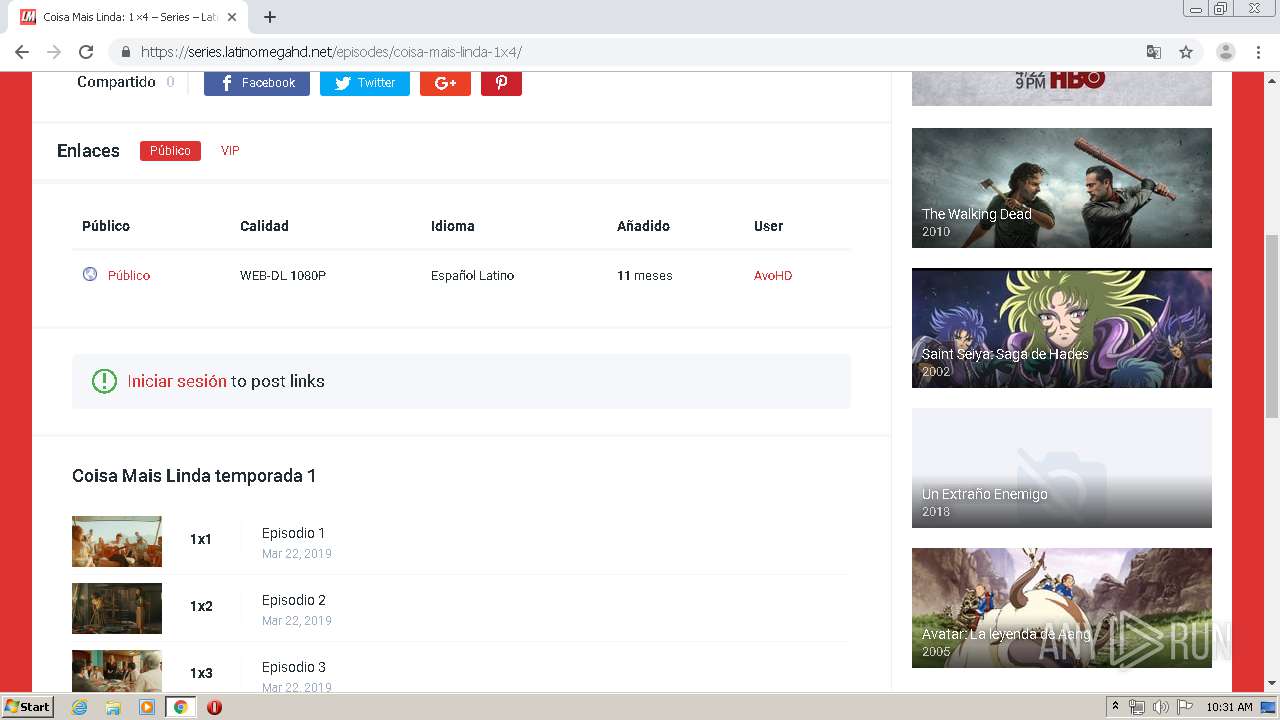Open the 1x2 episode thumbnail
This screenshot has height=720, width=1280.
point(117,608)
